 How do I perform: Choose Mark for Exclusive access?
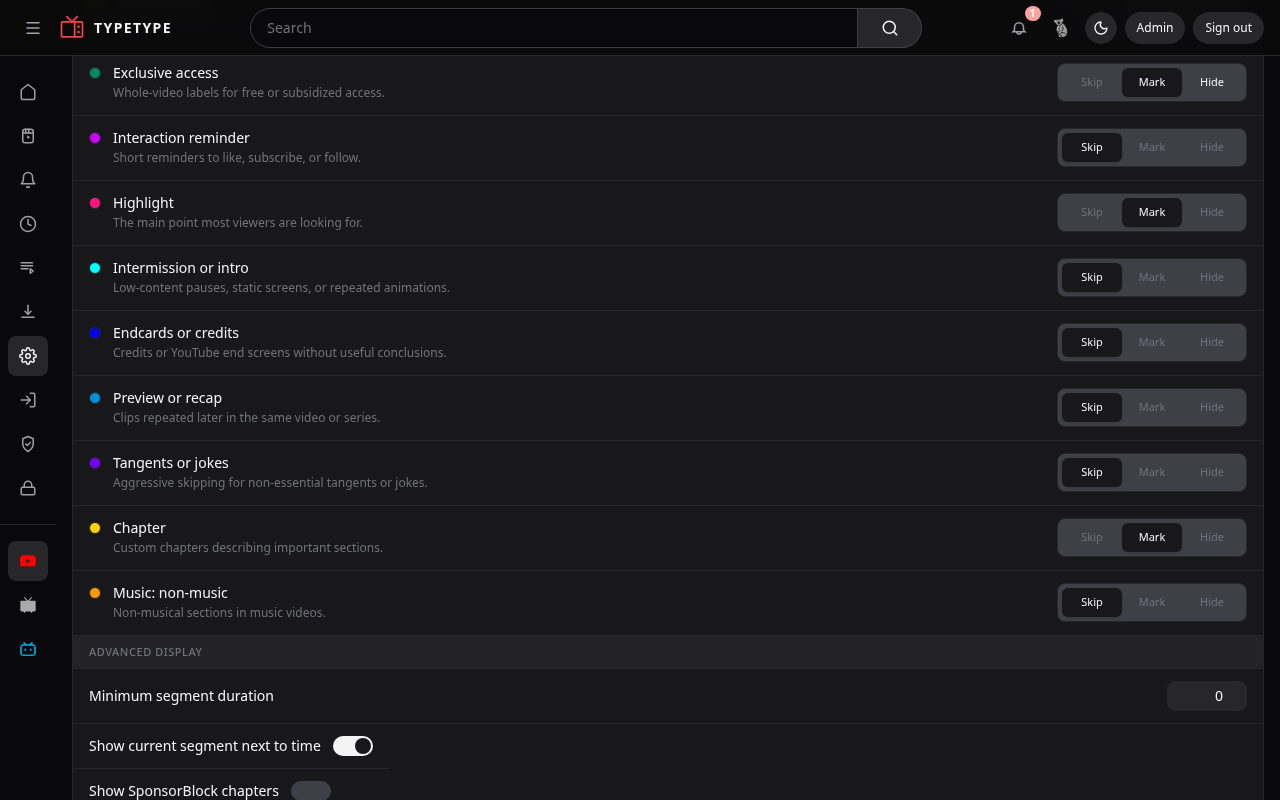(1152, 82)
